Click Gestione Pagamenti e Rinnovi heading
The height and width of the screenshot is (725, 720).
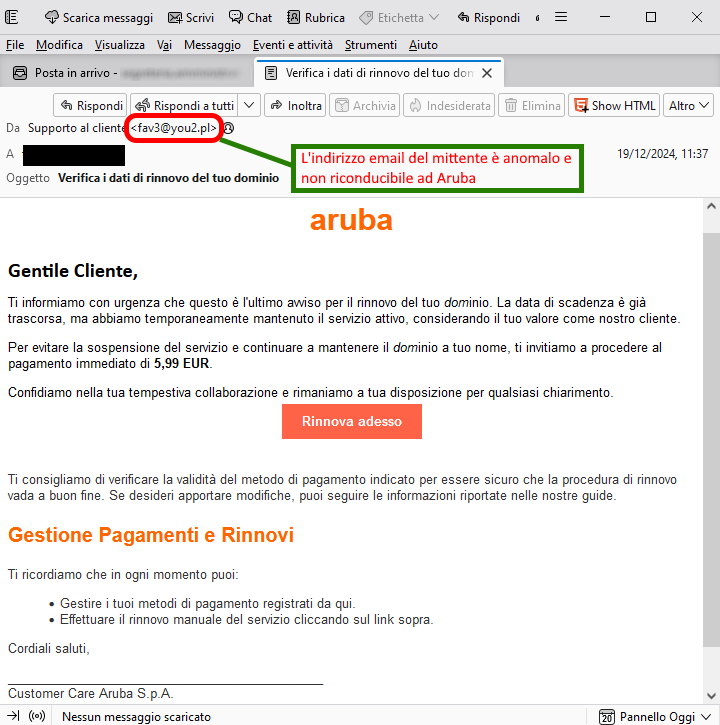pos(151,535)
